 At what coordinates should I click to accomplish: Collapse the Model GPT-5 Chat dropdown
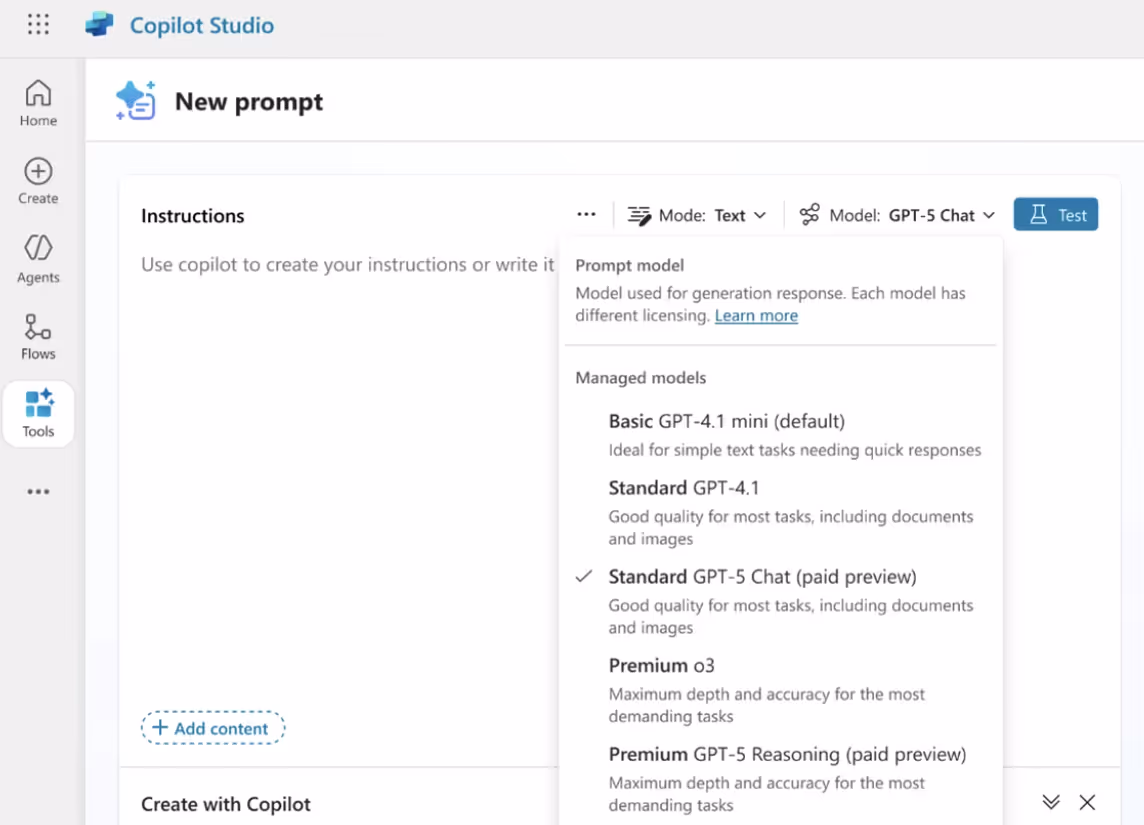coord(897,215)
